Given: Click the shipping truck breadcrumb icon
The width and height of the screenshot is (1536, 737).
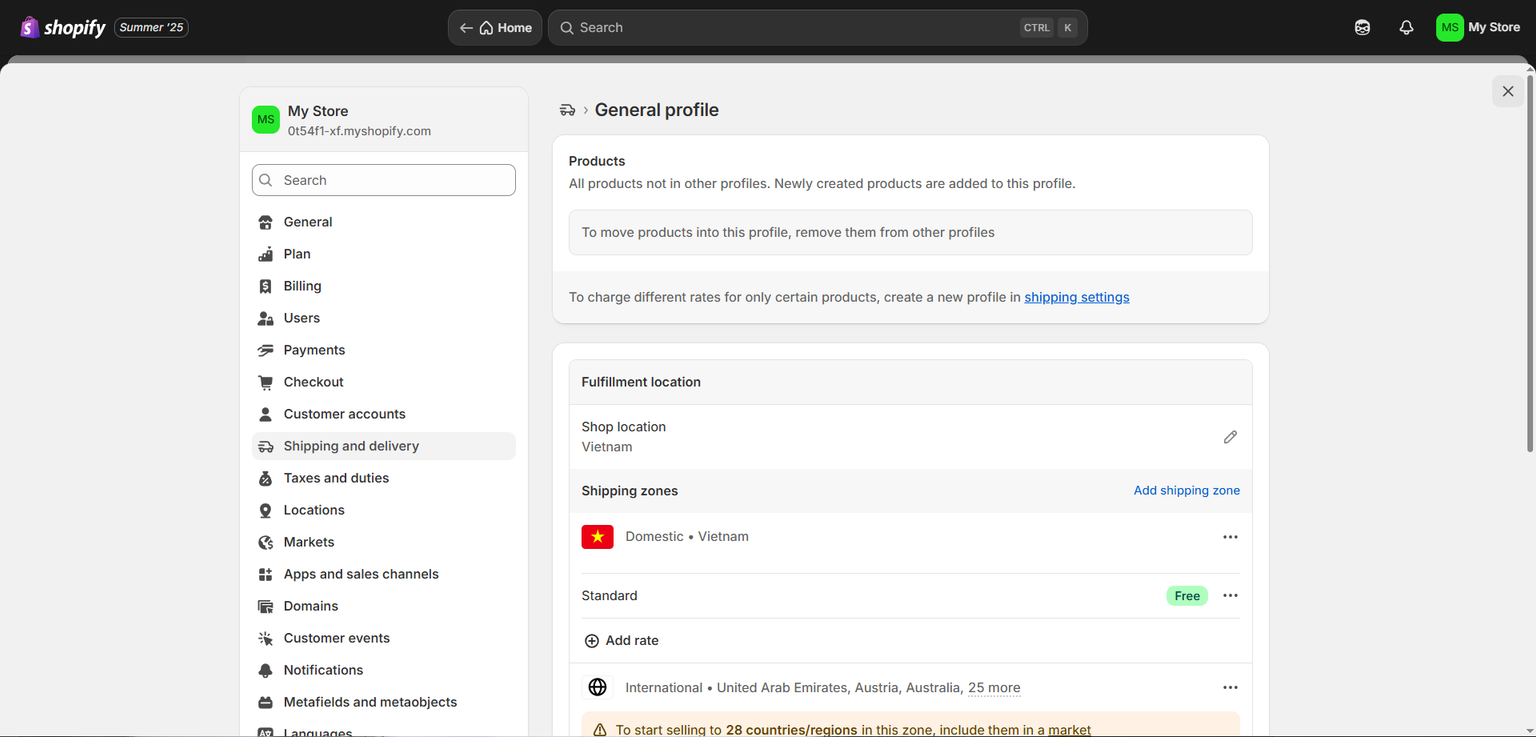Looking at the screenshot, I should click(x=568, y=110).
